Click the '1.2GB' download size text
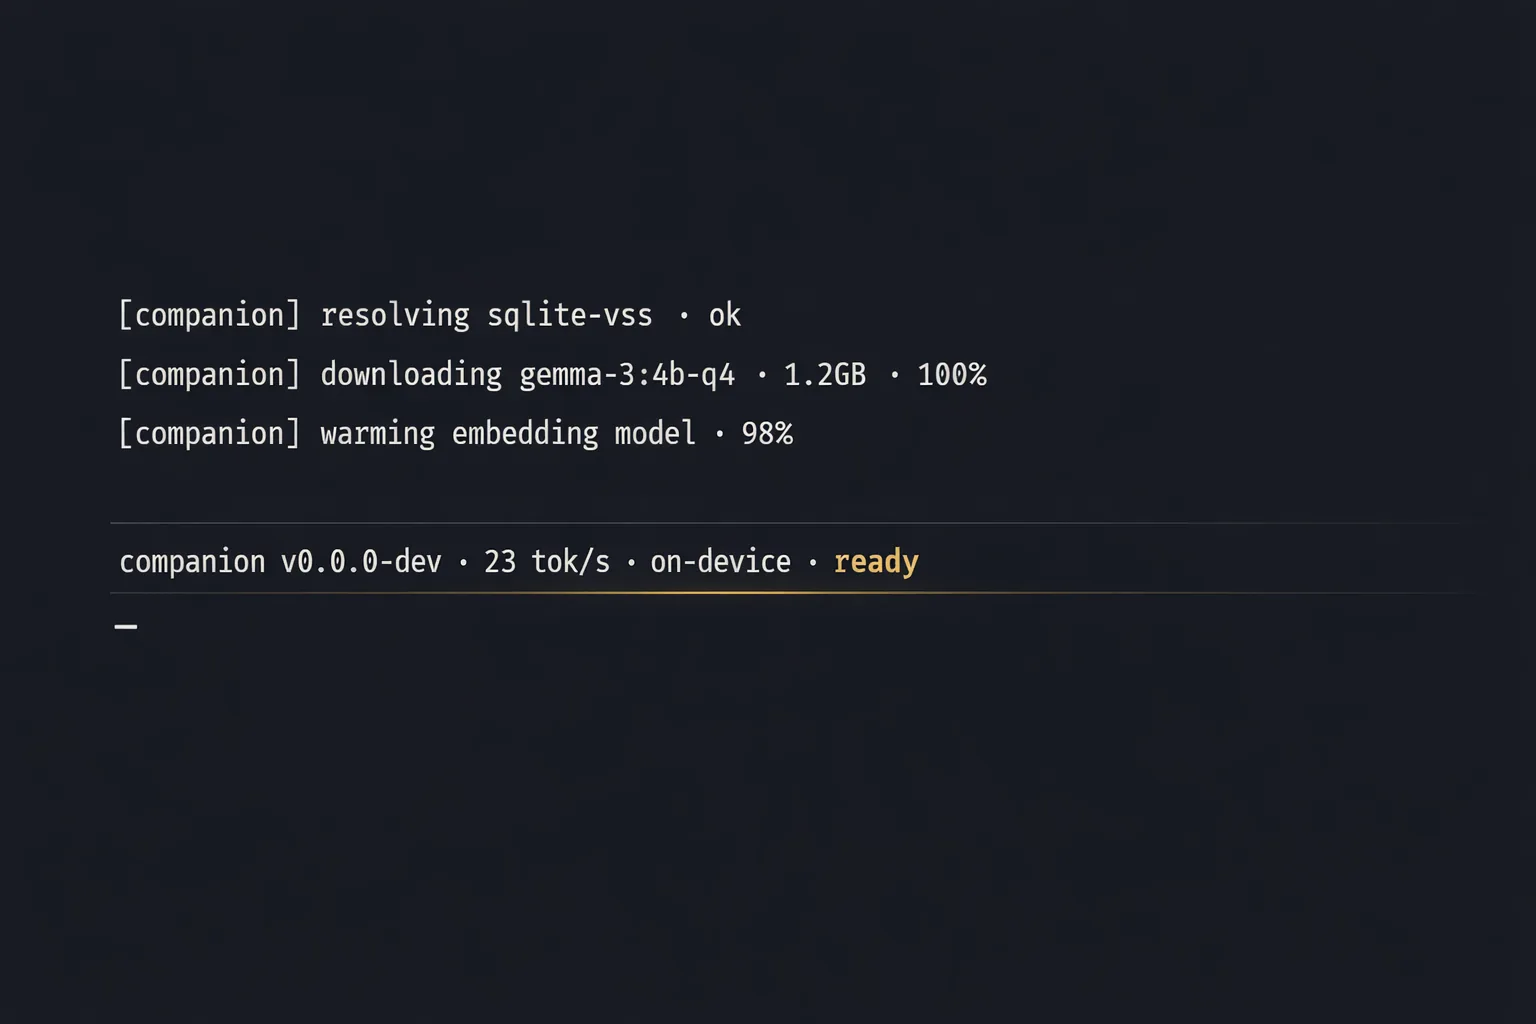 pyautogui.click(x=825, y=375)
